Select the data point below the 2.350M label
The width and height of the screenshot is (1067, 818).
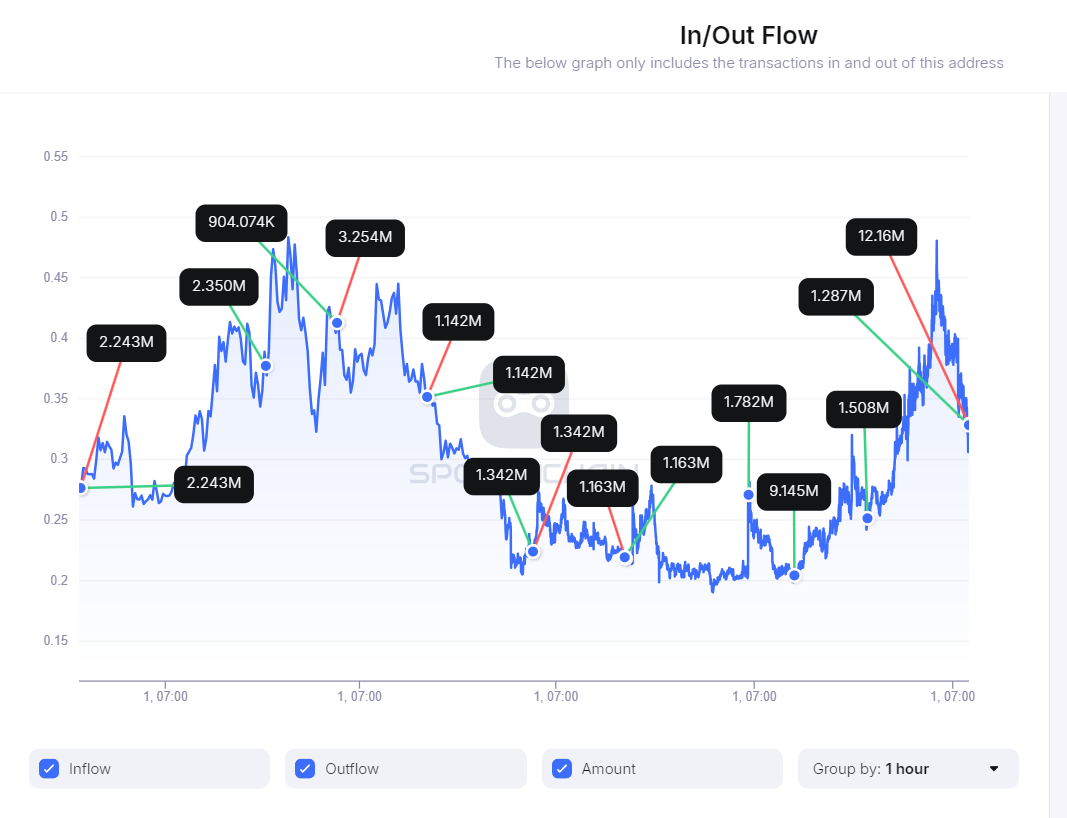pyautogui.click(x=264, y=366)
